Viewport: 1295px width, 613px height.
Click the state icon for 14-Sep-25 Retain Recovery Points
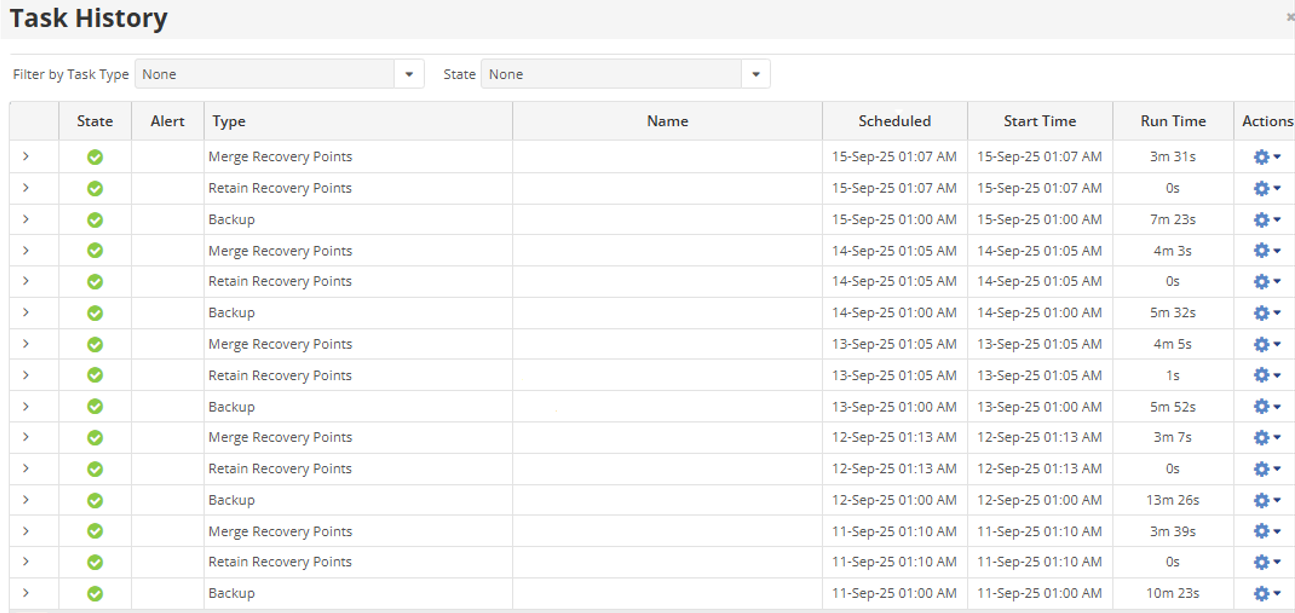[95, 281]
